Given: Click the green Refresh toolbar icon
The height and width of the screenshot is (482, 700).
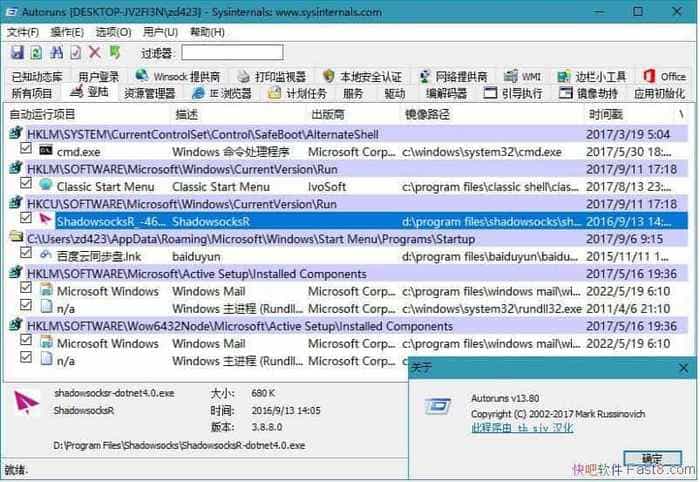Looking at the screenshot, I should click(35, 52).
